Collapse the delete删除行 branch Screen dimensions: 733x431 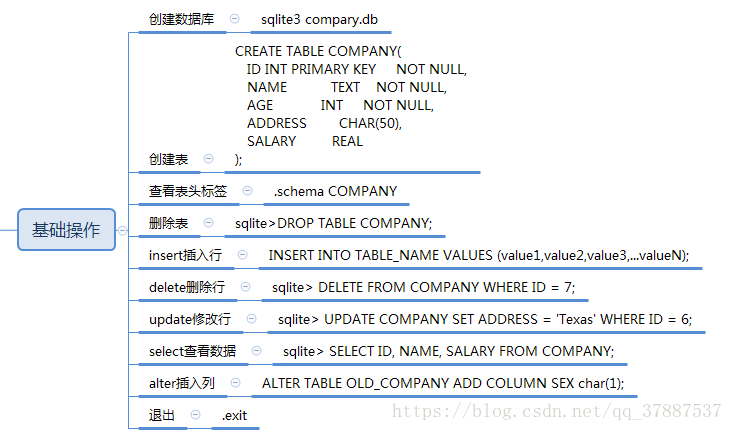pos(245,287)
